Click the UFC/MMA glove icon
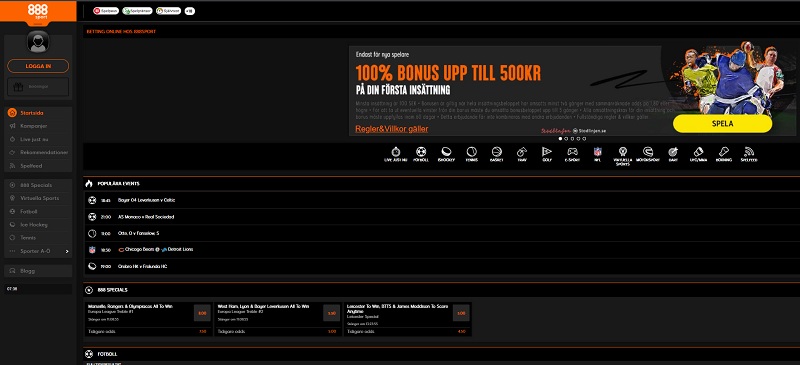Screen dimensions: 800x365 coord(698,152)
